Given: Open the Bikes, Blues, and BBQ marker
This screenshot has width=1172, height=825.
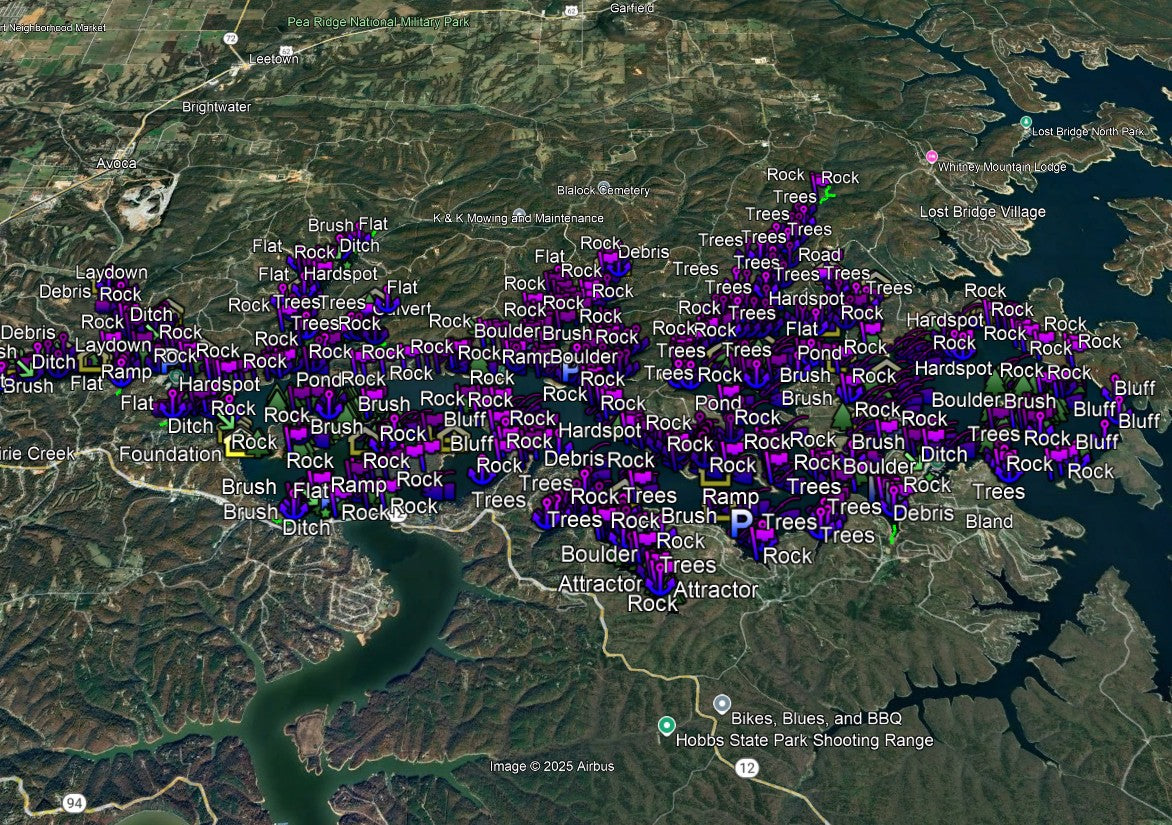Looking at the screenshot, I should click(x=722, y=704).
